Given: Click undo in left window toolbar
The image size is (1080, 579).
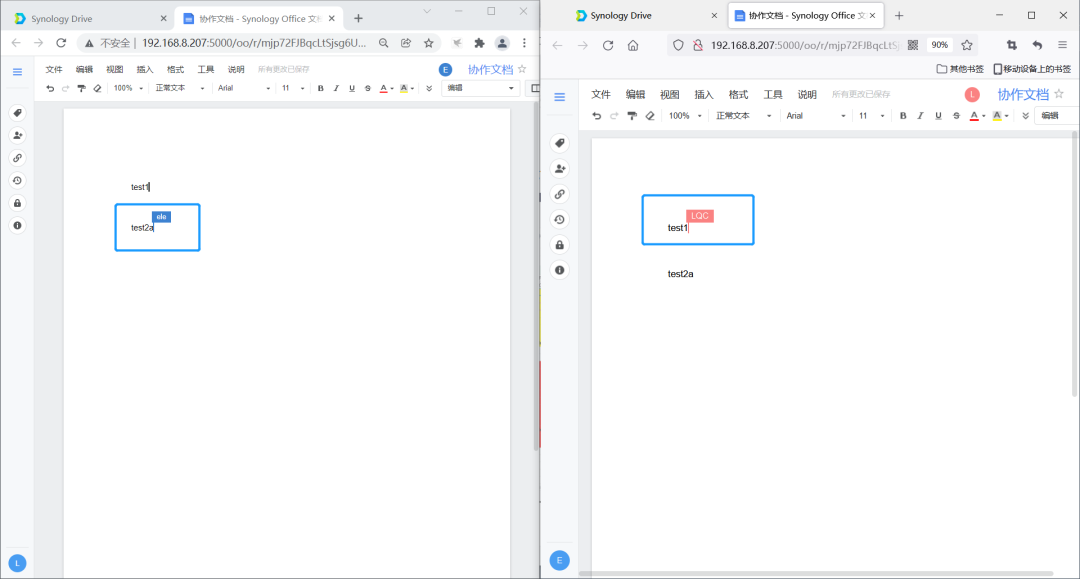Looking at the screenshot, I should tap(50, 88).
